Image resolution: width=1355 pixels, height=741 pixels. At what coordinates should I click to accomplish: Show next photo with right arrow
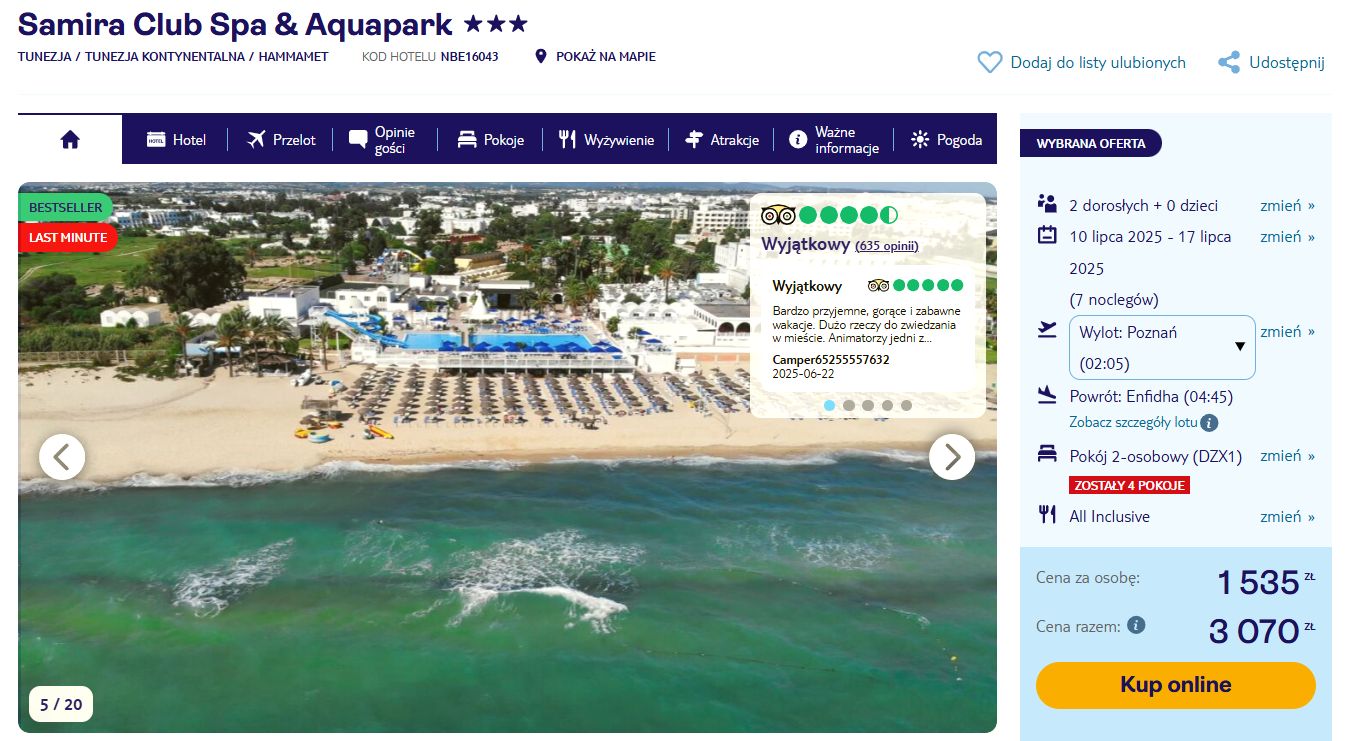coord(952,457)
